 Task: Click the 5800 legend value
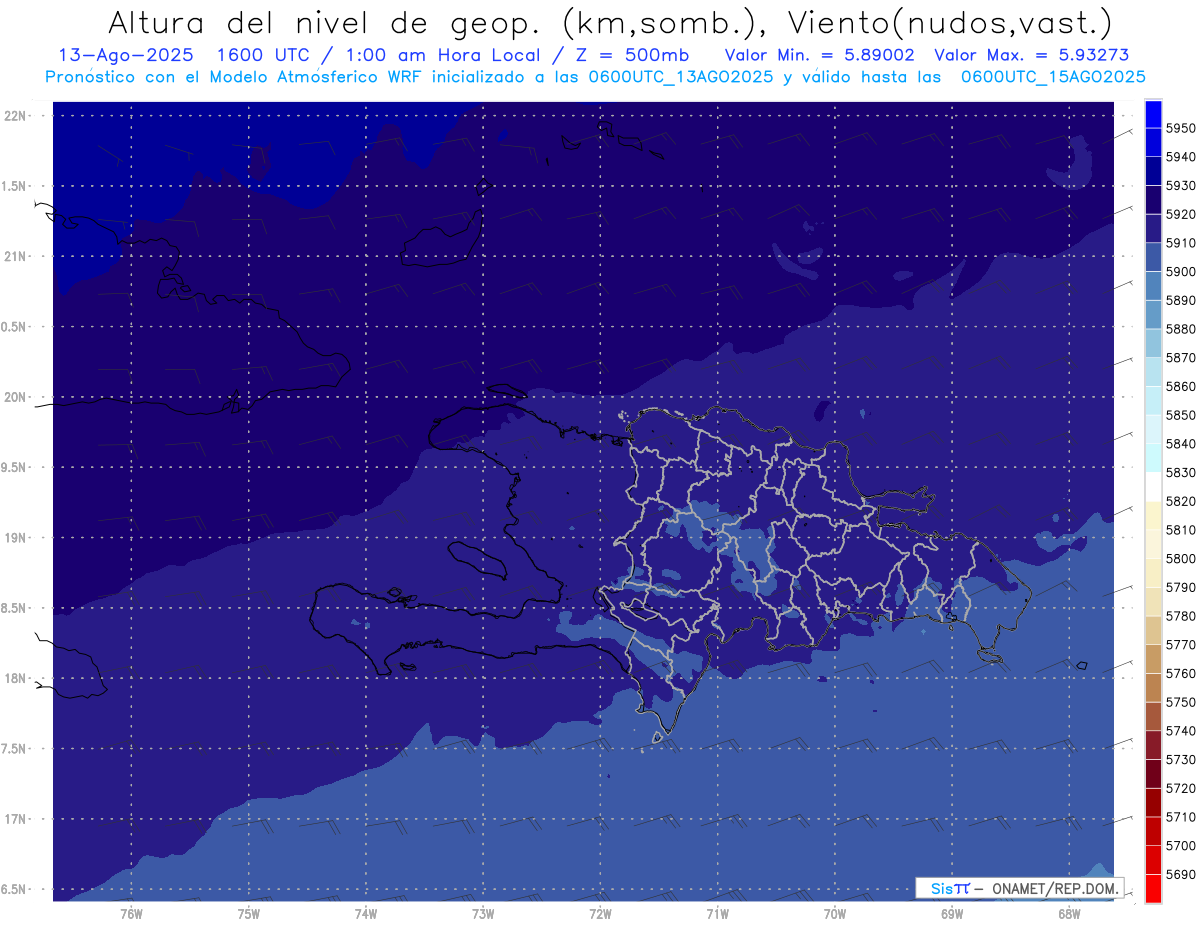1181,559
